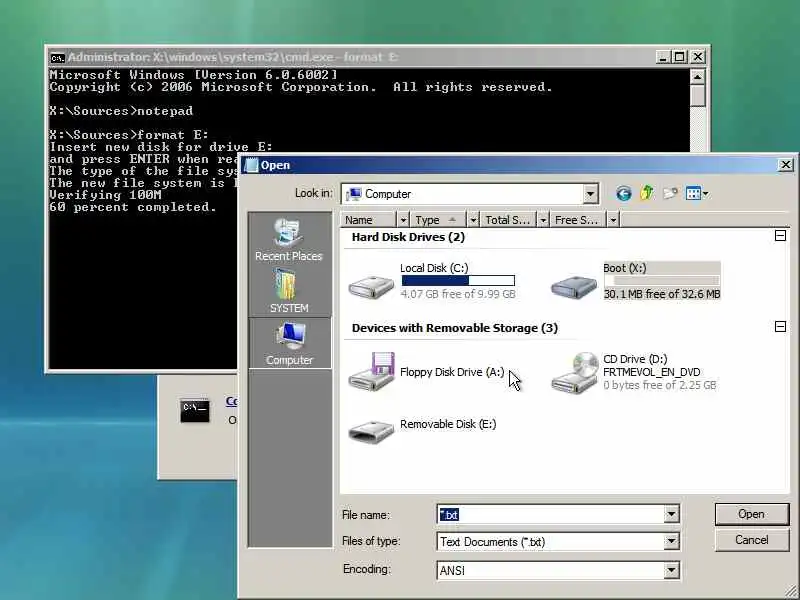The image size is (800, 600).
Task: Open the File name dropdown arrow
Action: point(671,514)
